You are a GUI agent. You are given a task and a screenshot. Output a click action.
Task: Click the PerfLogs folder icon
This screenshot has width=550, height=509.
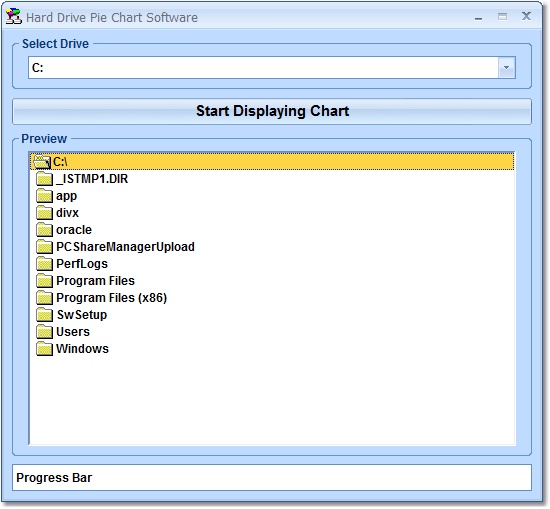tap(44, 264)
